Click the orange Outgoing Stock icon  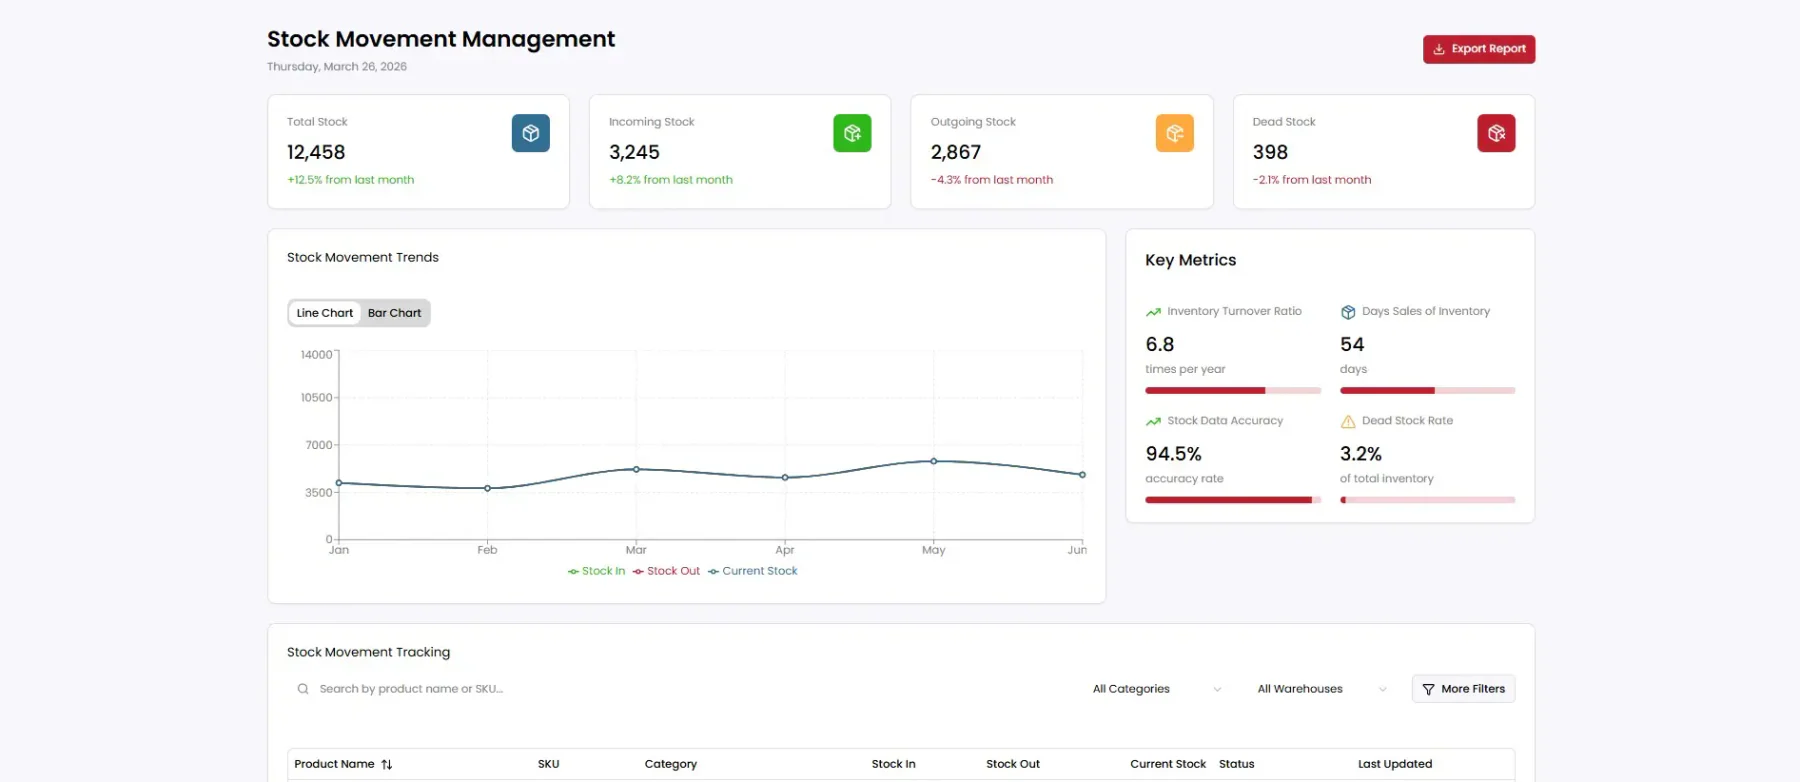click(1174, 133)
